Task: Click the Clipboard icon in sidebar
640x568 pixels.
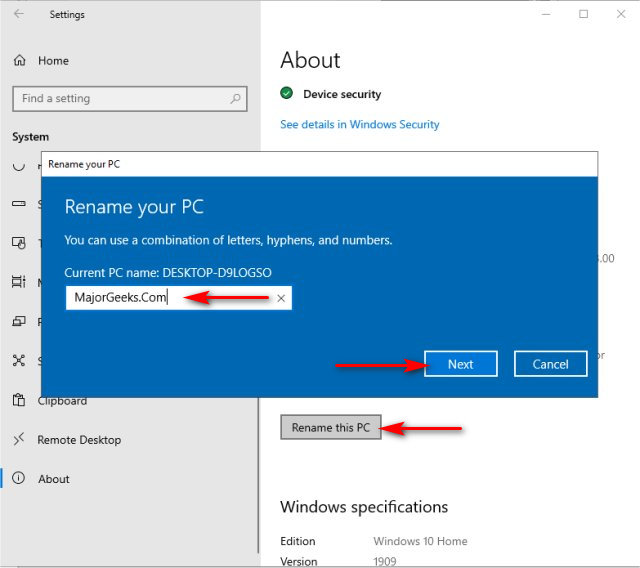Action: pyautogui.click(x=19, y=400)
